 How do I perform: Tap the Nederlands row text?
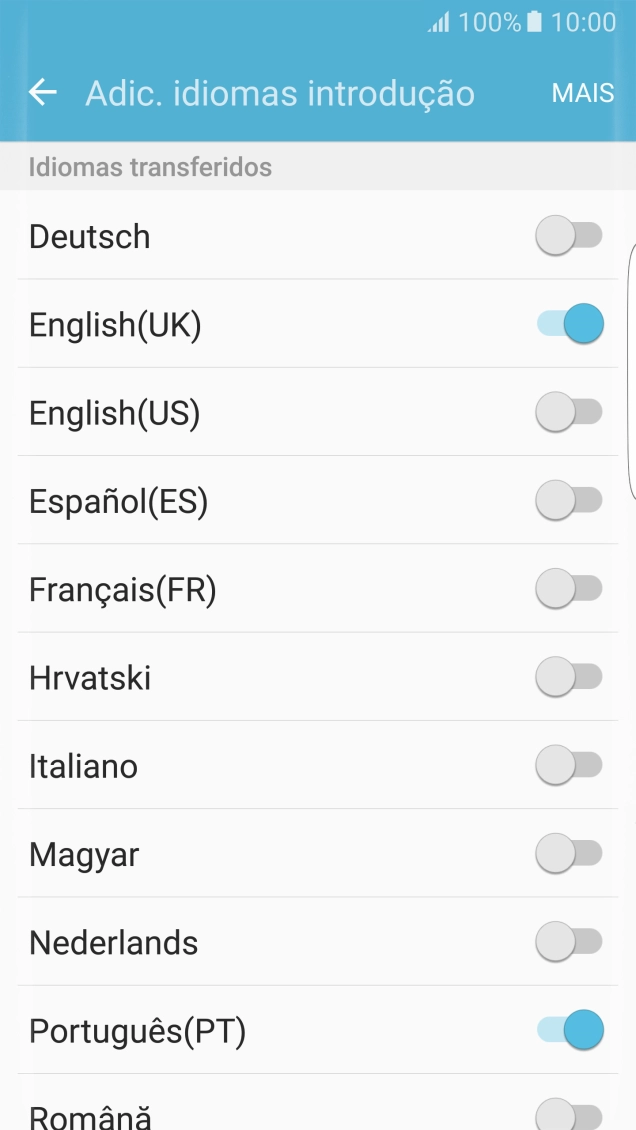[114, 943]
